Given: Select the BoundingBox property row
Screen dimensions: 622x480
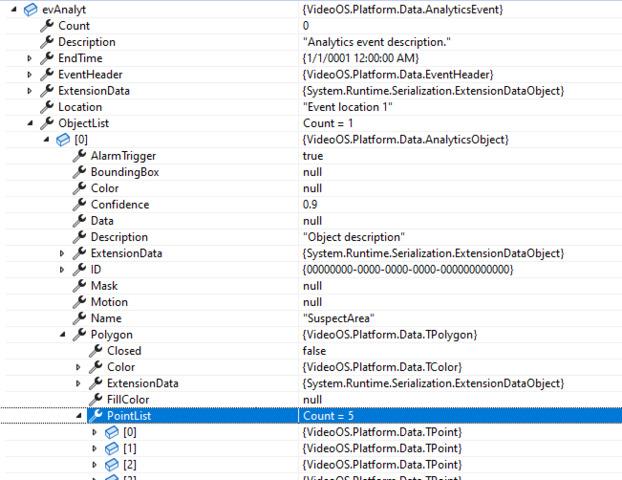Looking at the screenshot, I should (125, 172).
